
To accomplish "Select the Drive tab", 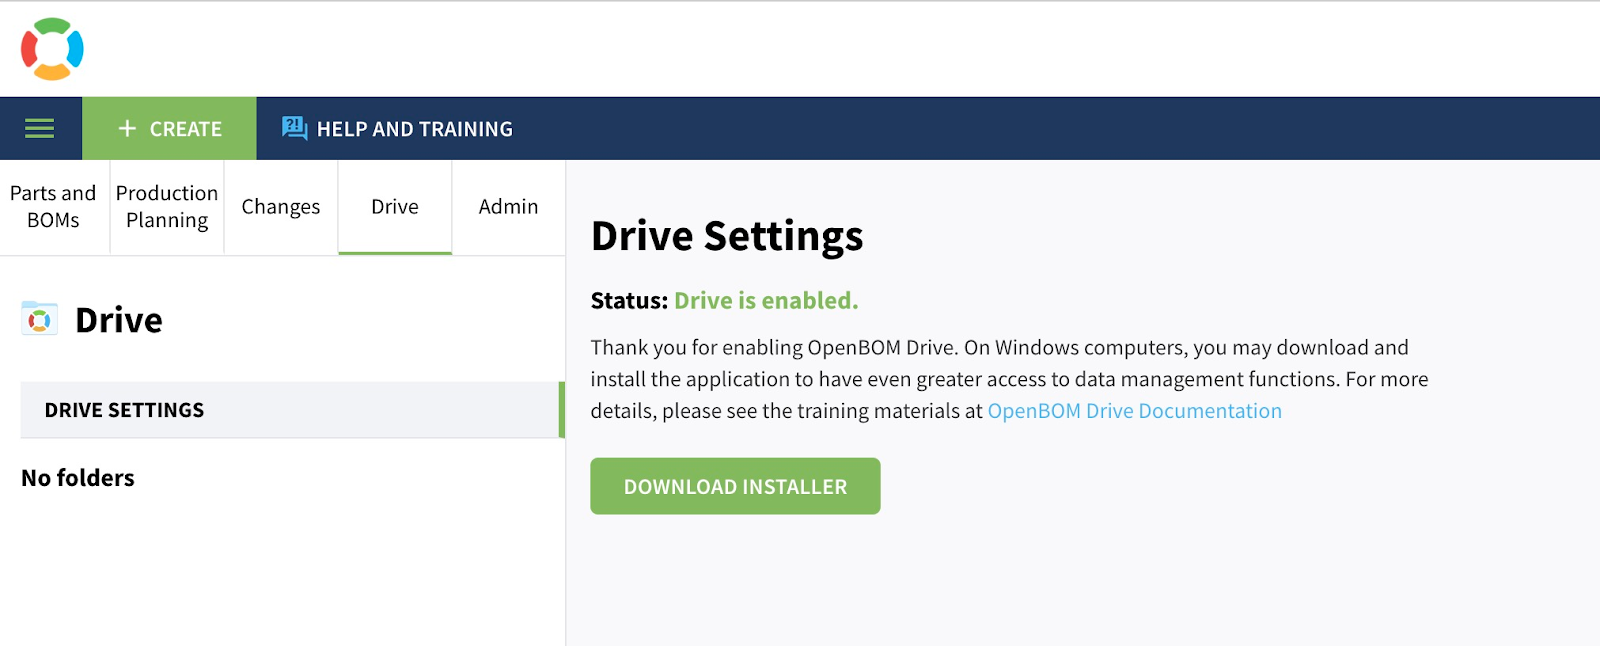I will (x=395, y=207).
